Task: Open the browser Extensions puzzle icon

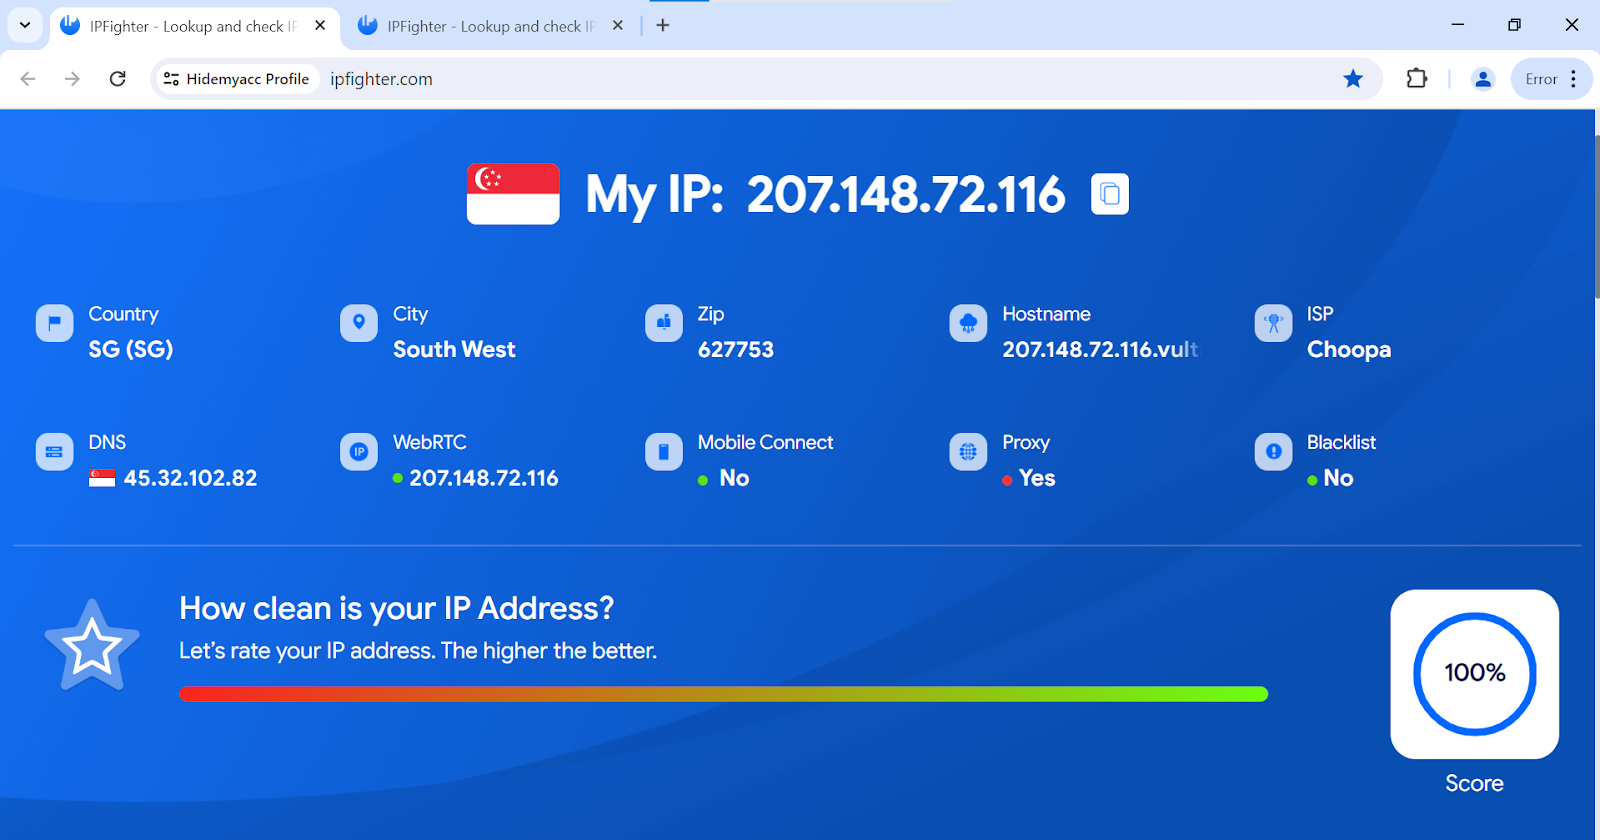Action: [x=1417, y=79]
